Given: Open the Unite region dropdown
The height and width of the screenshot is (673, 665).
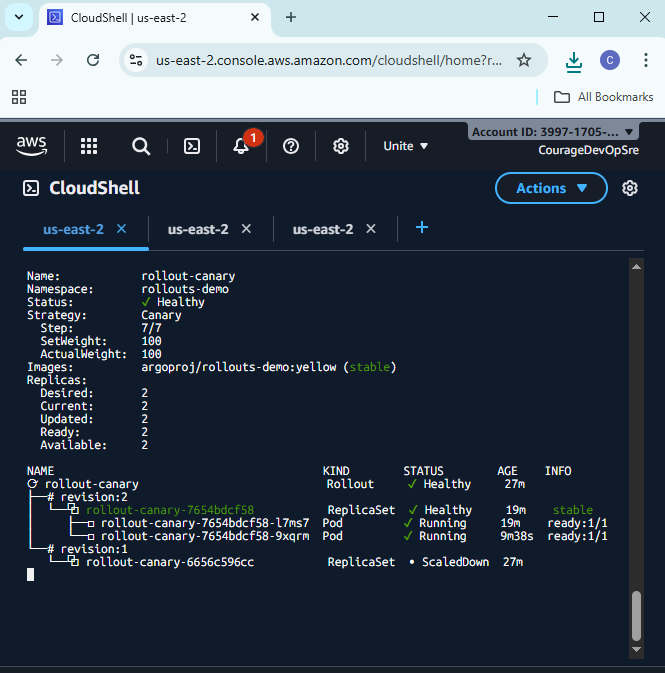Looking at the screenshot, I should (406, 146).
